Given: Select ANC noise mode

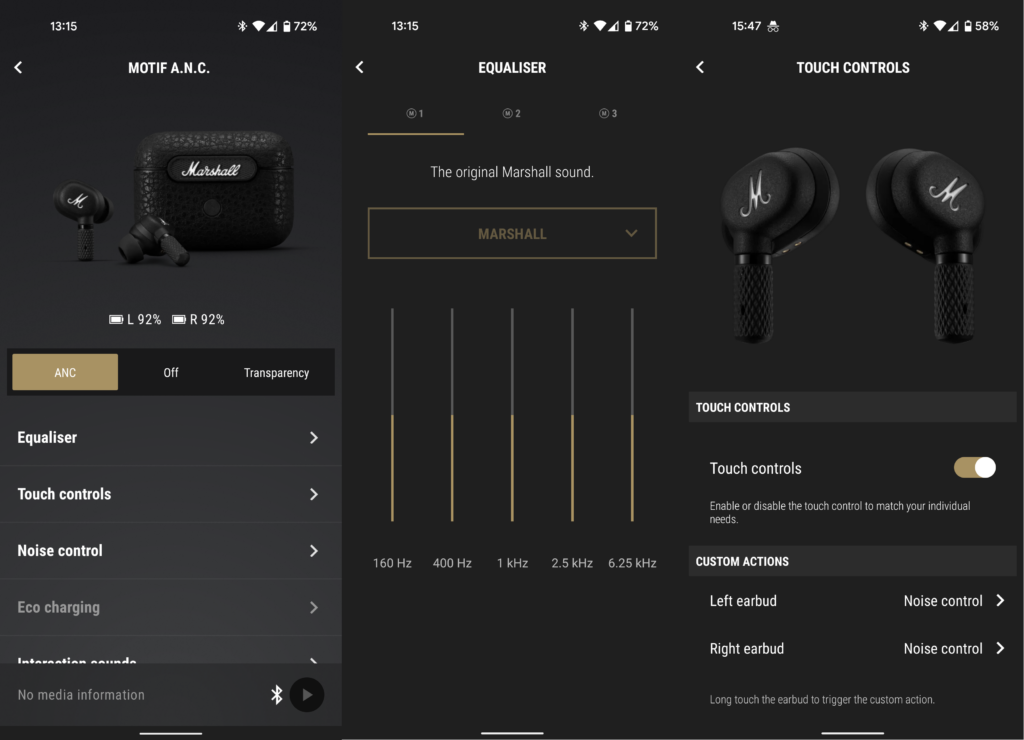Looking at the screenshot, I should point(65,372).
